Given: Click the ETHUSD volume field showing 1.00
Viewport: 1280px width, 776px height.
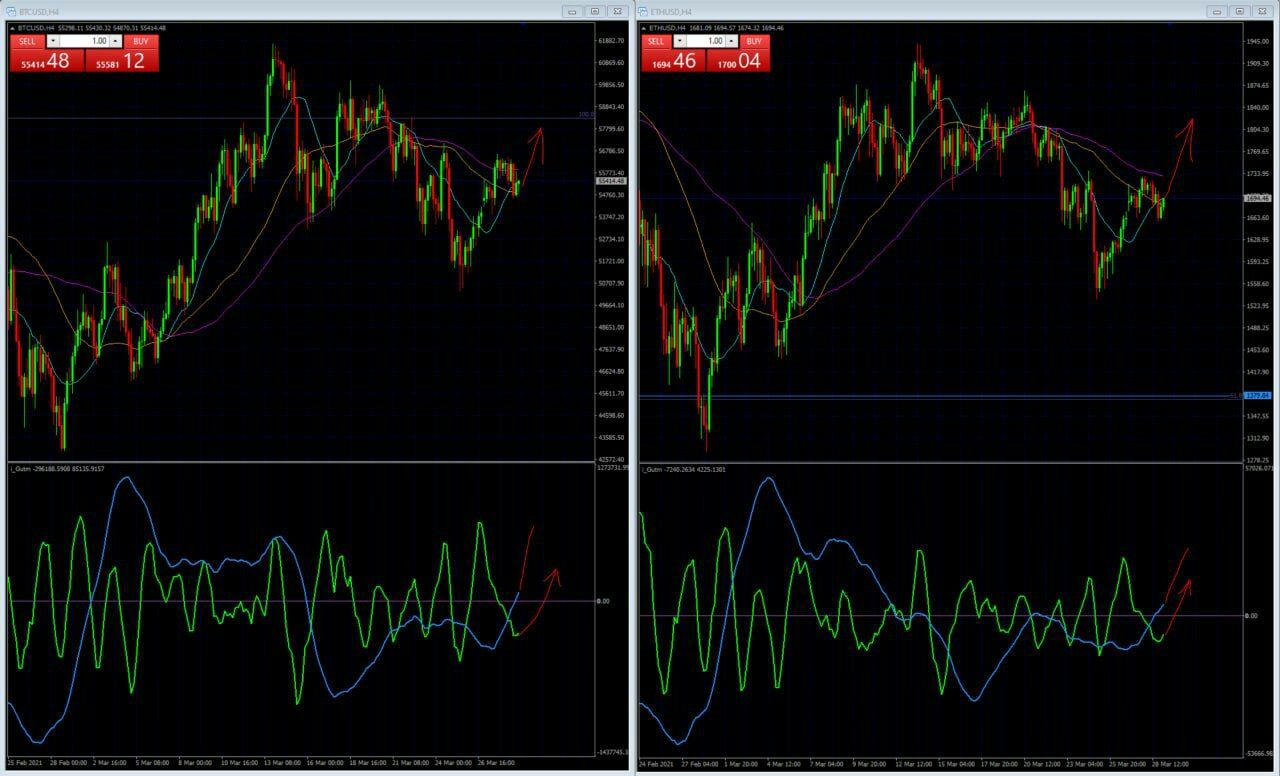Looking at the screenshot, I should click(x=705, y=41).
